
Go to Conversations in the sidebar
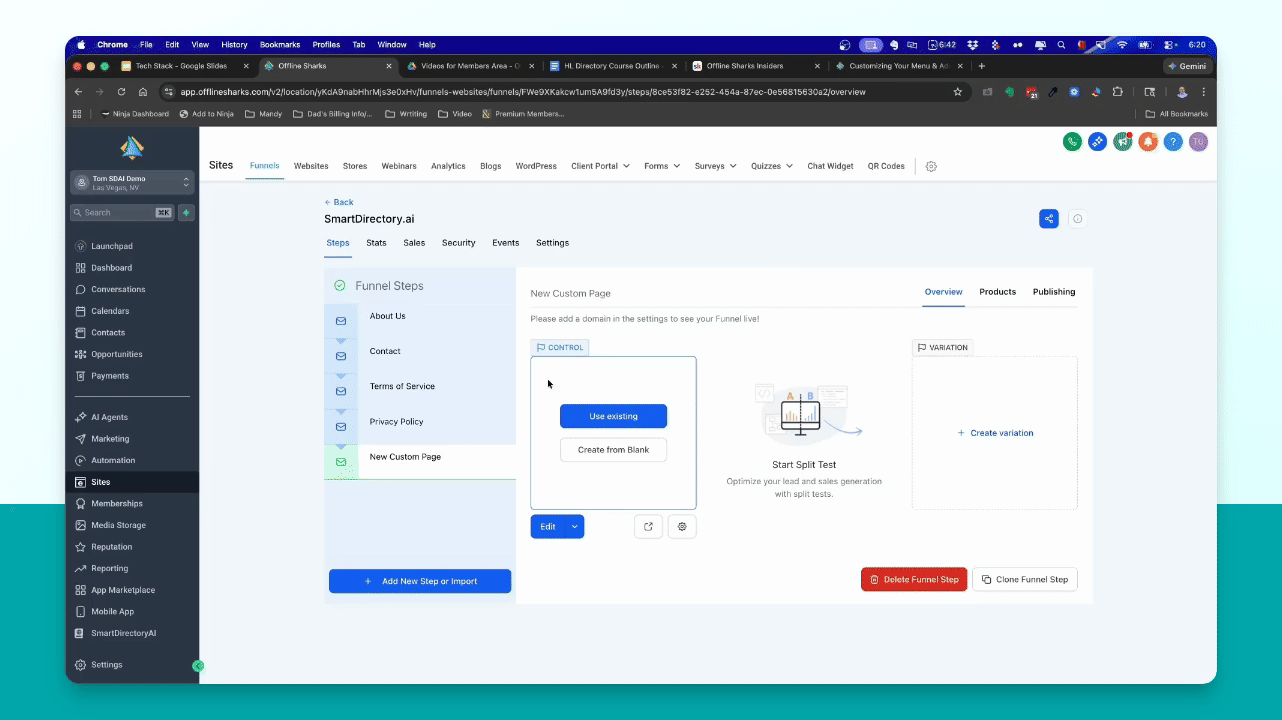[118, 289]
